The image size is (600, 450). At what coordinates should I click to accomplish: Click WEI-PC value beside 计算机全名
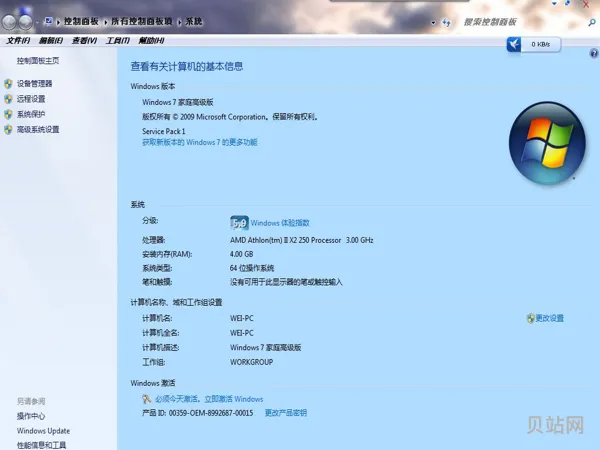pyautogui.click(x=241, y=333)
